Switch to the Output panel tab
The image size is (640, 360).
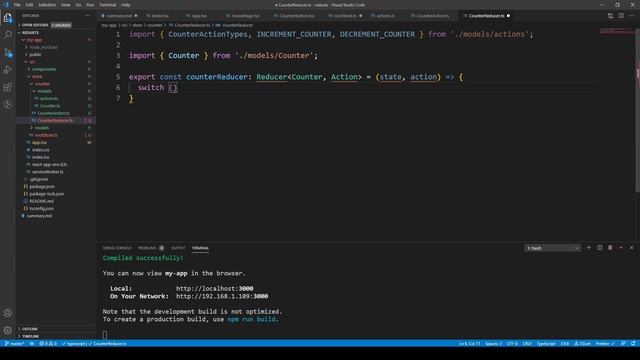point(178,248)
